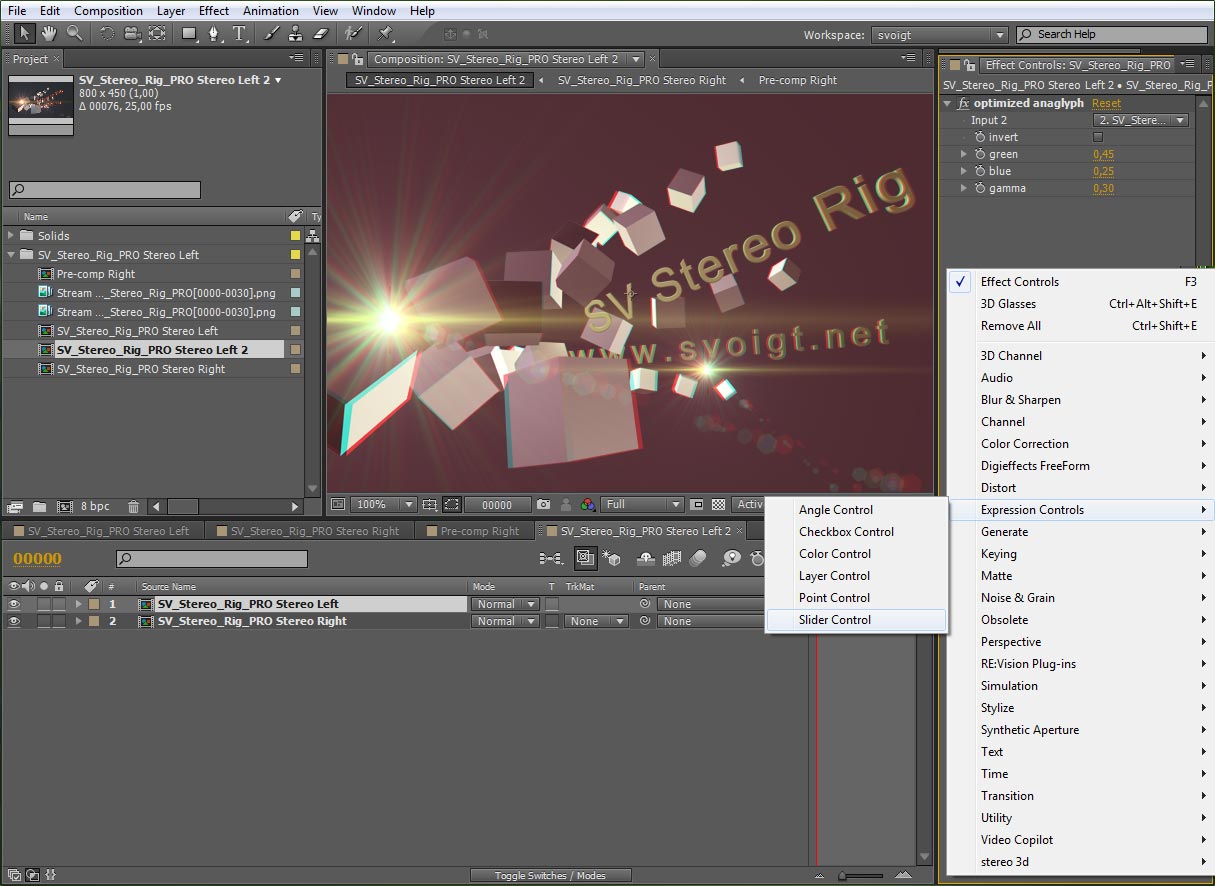Open the Composition menu
This screenshot has height=886, width=1215.
click(108, 11)
